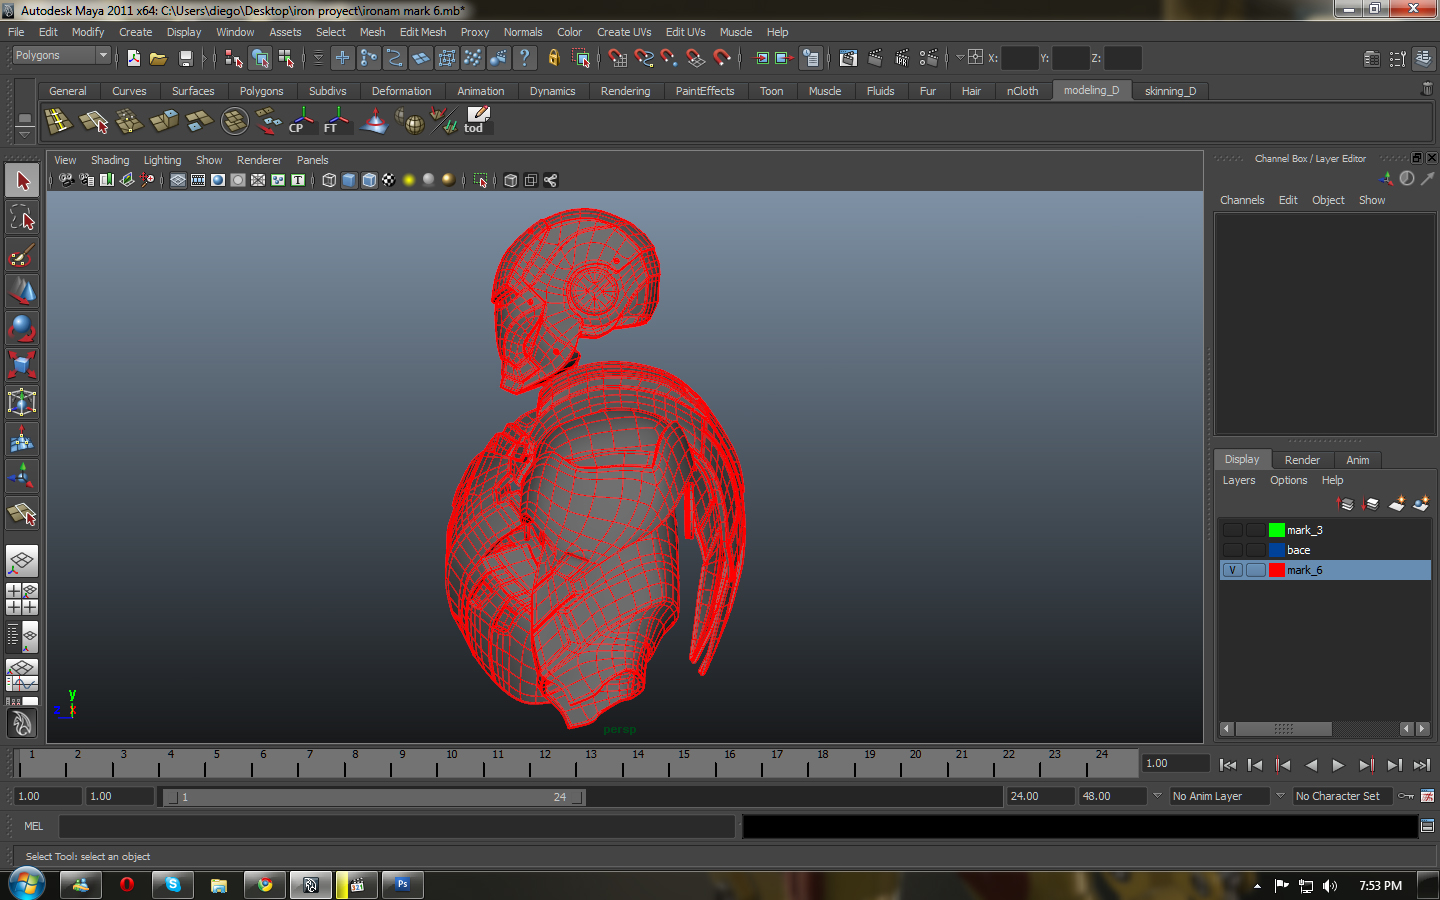Expand the No Anim Layer dropdown
The height and width of the screenshot is (900, 1440).
[x=1157, y=796]
